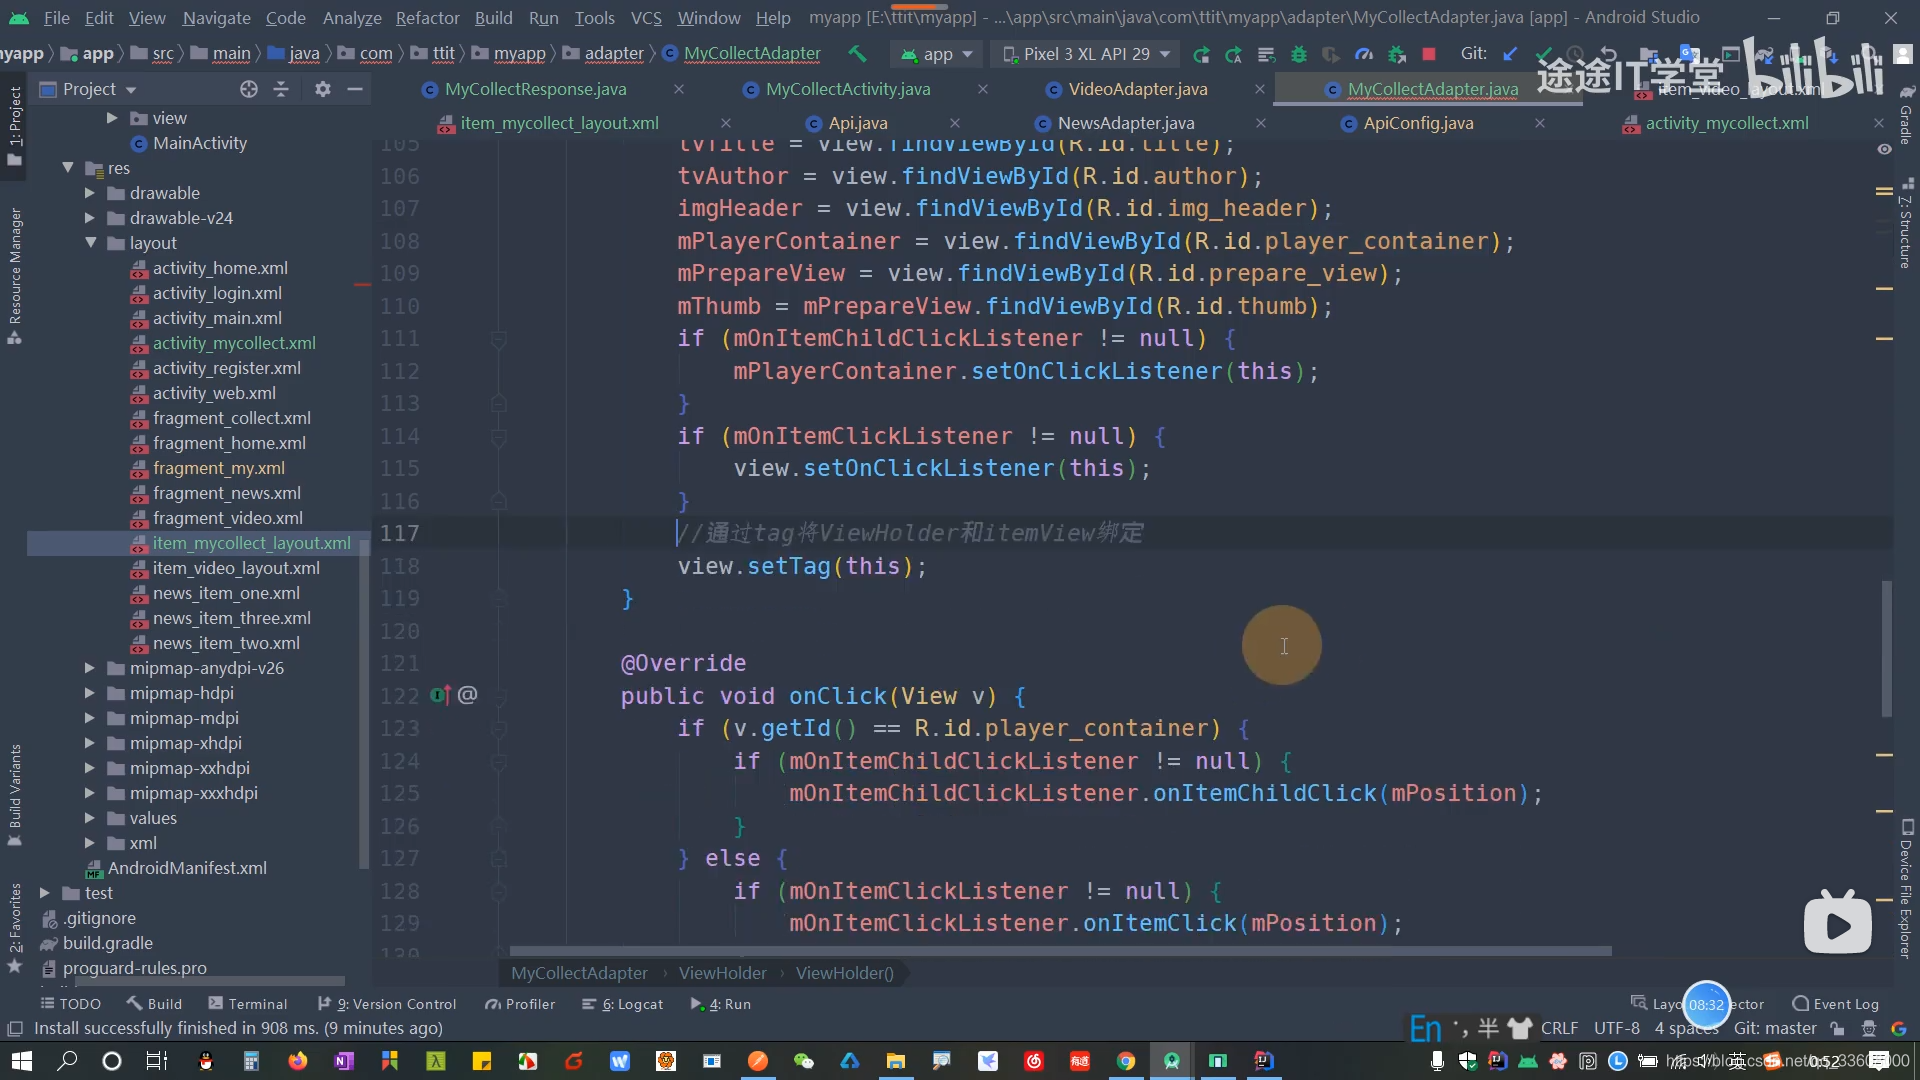Click the red Stop button
This screenshot has width=1920, height=1080.
pyautogui.click(x=1429, y=54)
